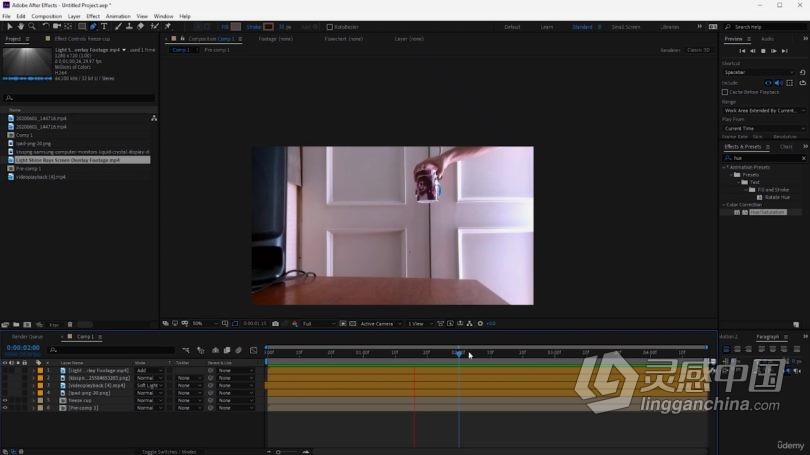Open the 1 View layout dropdown

[x=419, y=324]
